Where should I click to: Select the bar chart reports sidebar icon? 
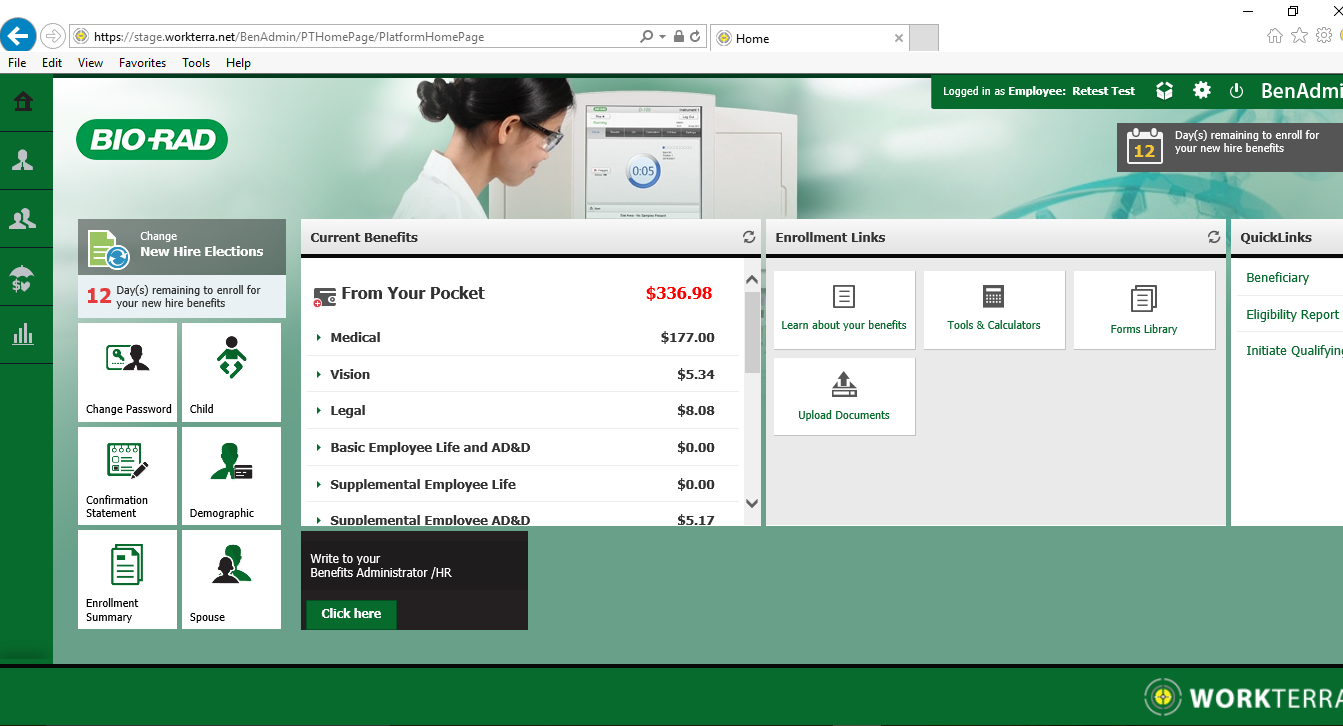tap(22, 334)
